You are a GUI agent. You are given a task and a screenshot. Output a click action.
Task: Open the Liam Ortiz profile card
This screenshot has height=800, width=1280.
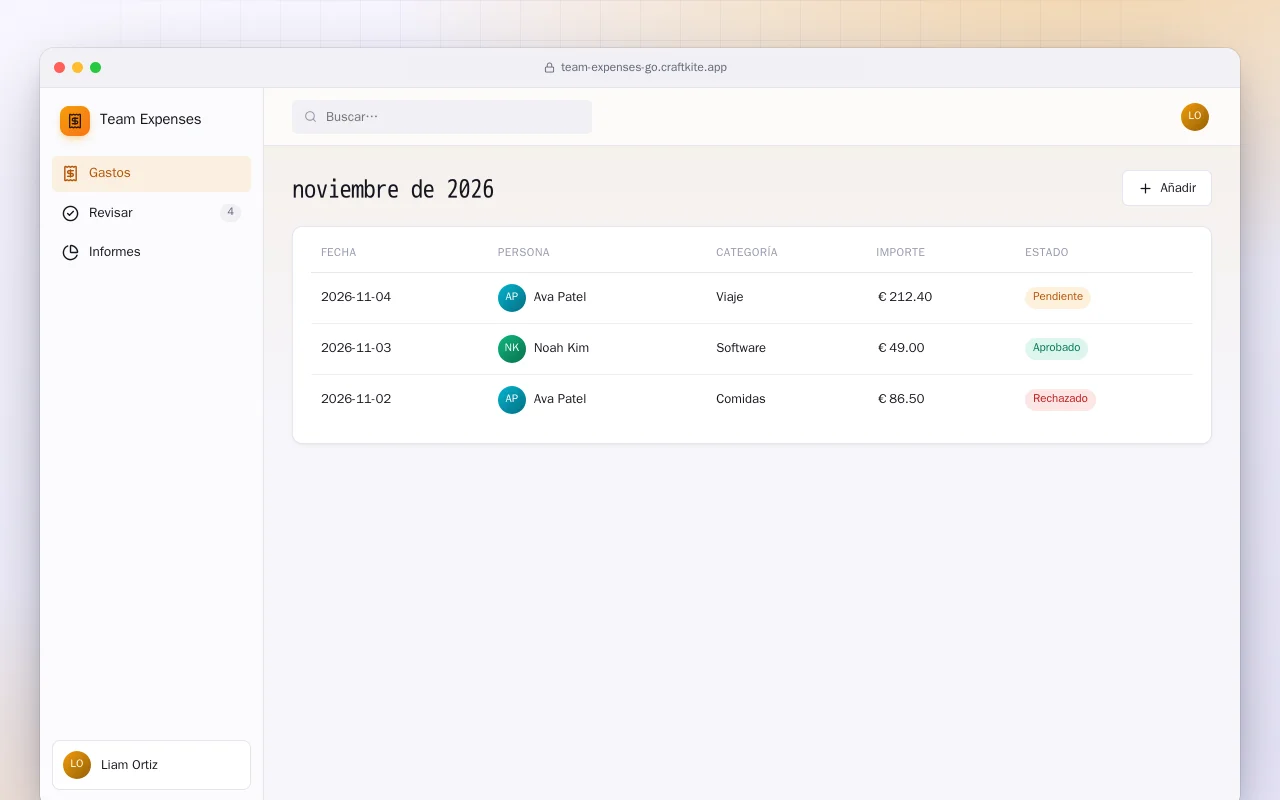[x=151, y=765]
